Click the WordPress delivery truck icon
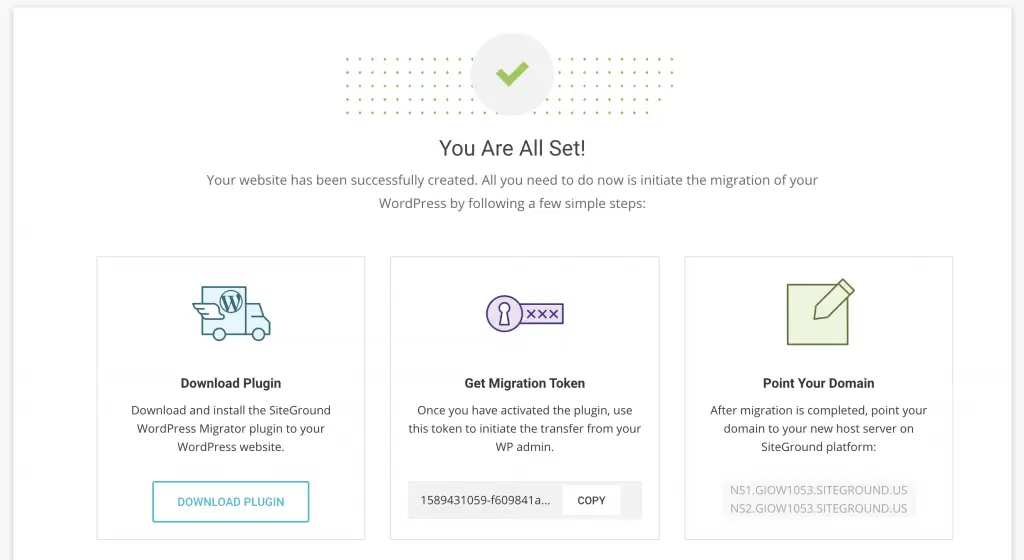This screenshot has width=1024, height=560. pos(231,312)
